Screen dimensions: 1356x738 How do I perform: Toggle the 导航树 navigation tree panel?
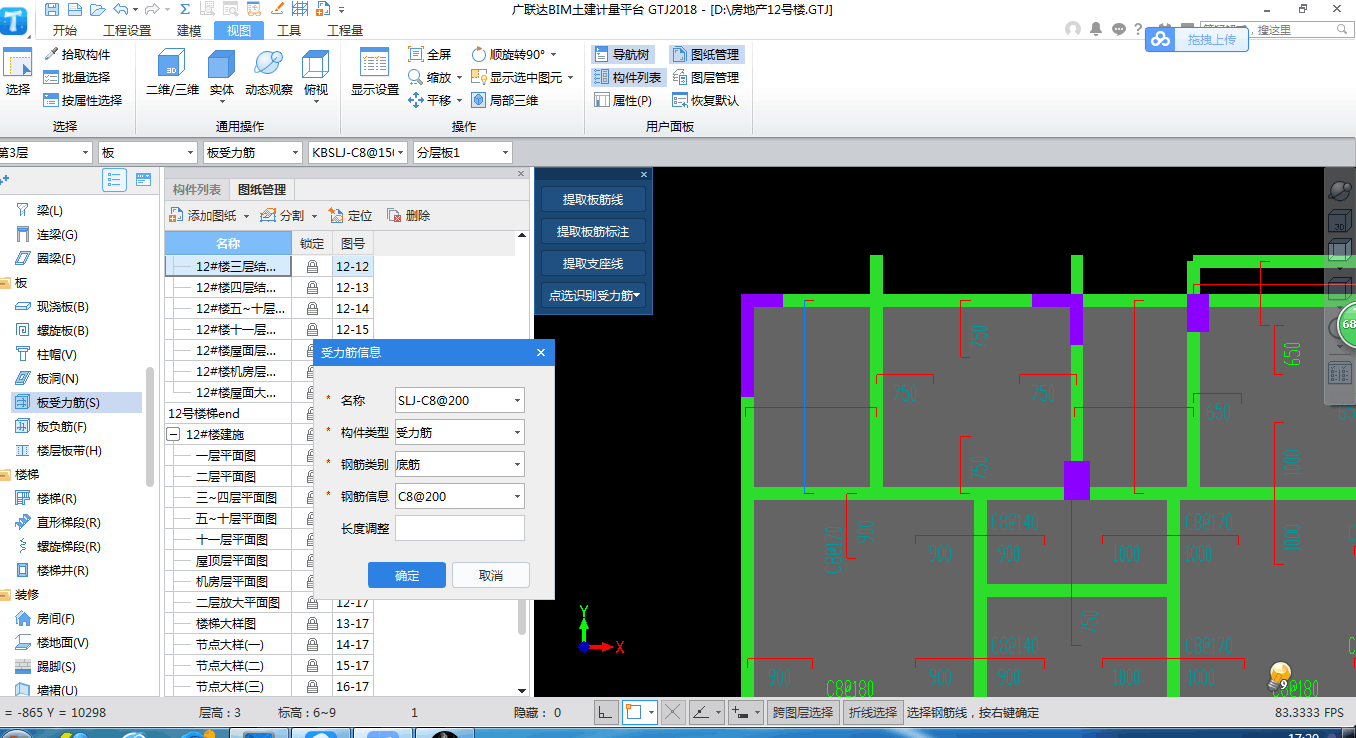622,54
